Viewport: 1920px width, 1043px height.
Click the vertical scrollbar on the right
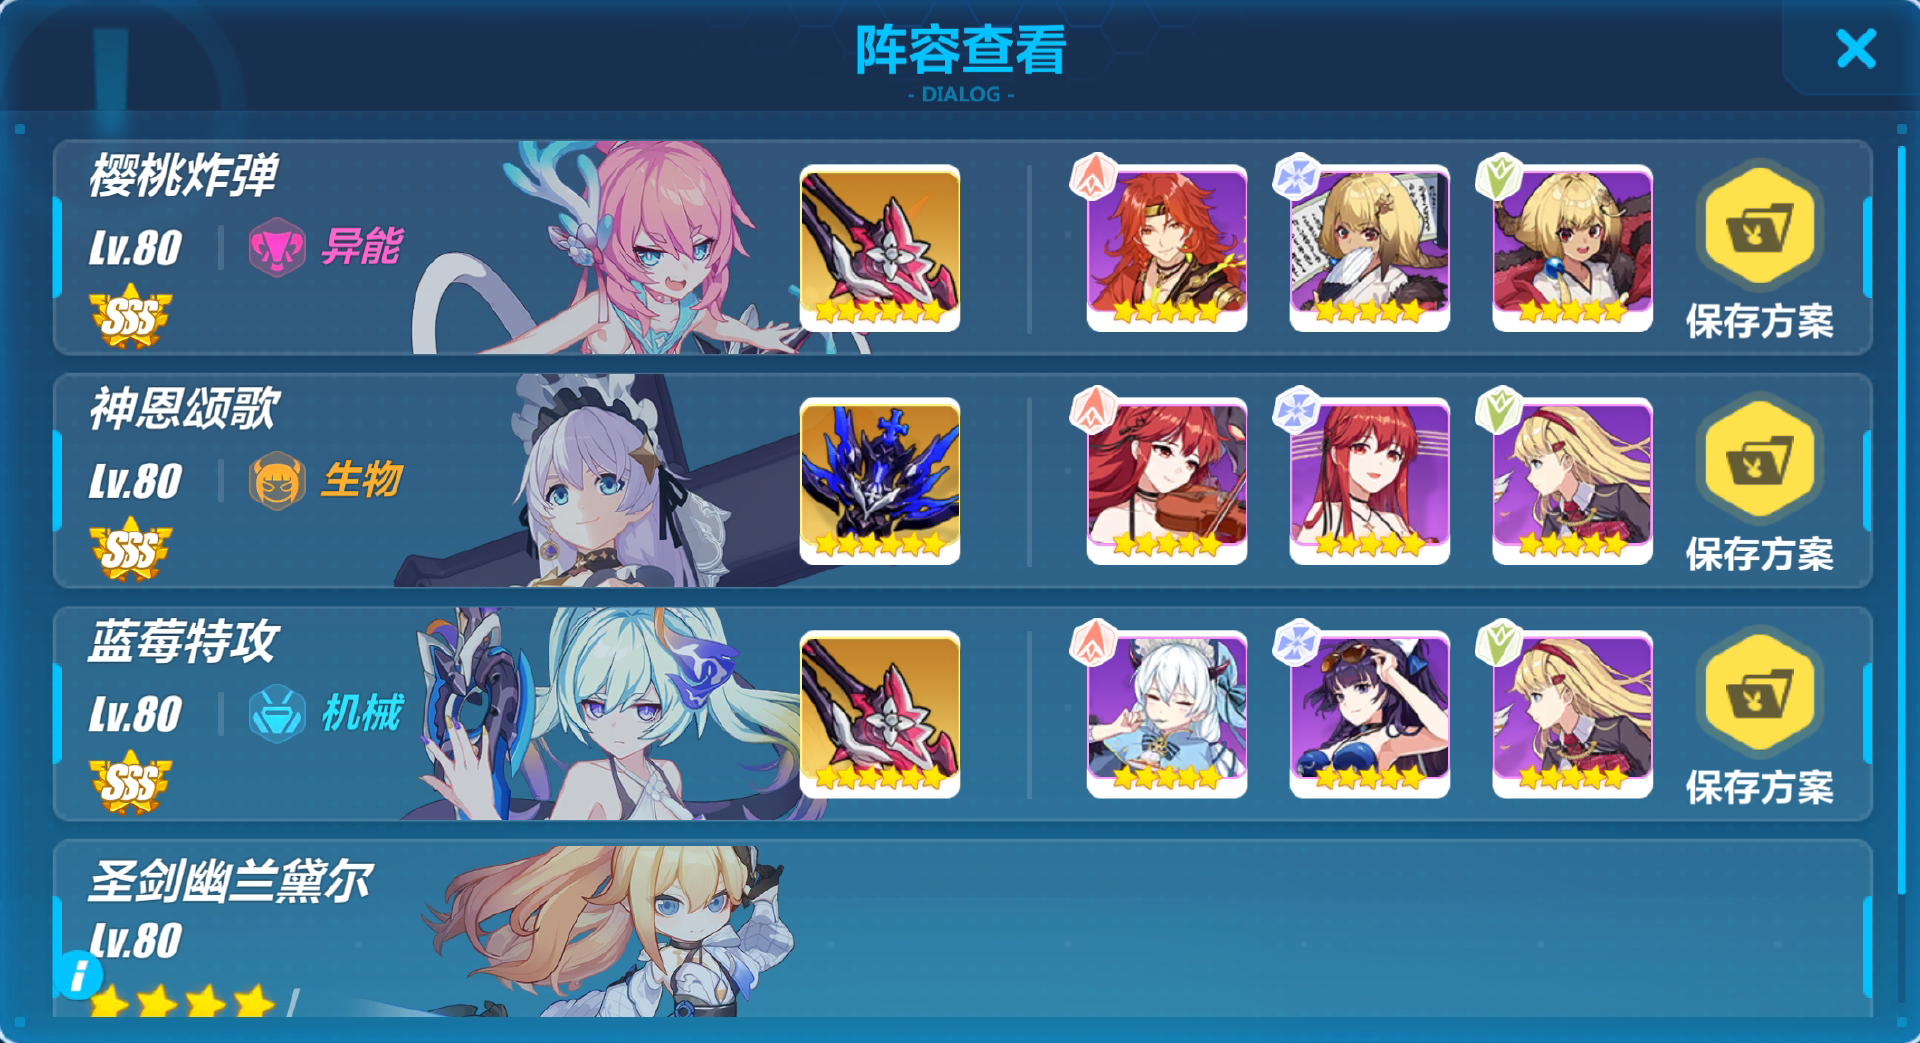pyautogui.click(x=1901, y=520)
